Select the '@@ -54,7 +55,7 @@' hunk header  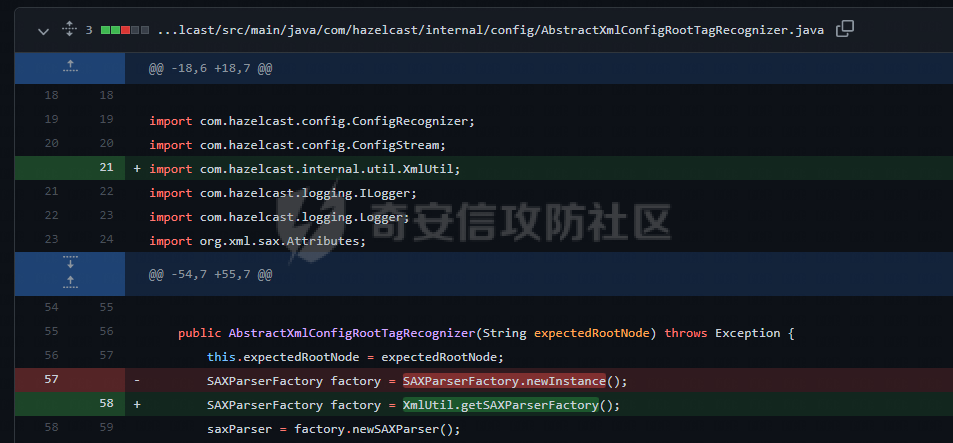210,275
